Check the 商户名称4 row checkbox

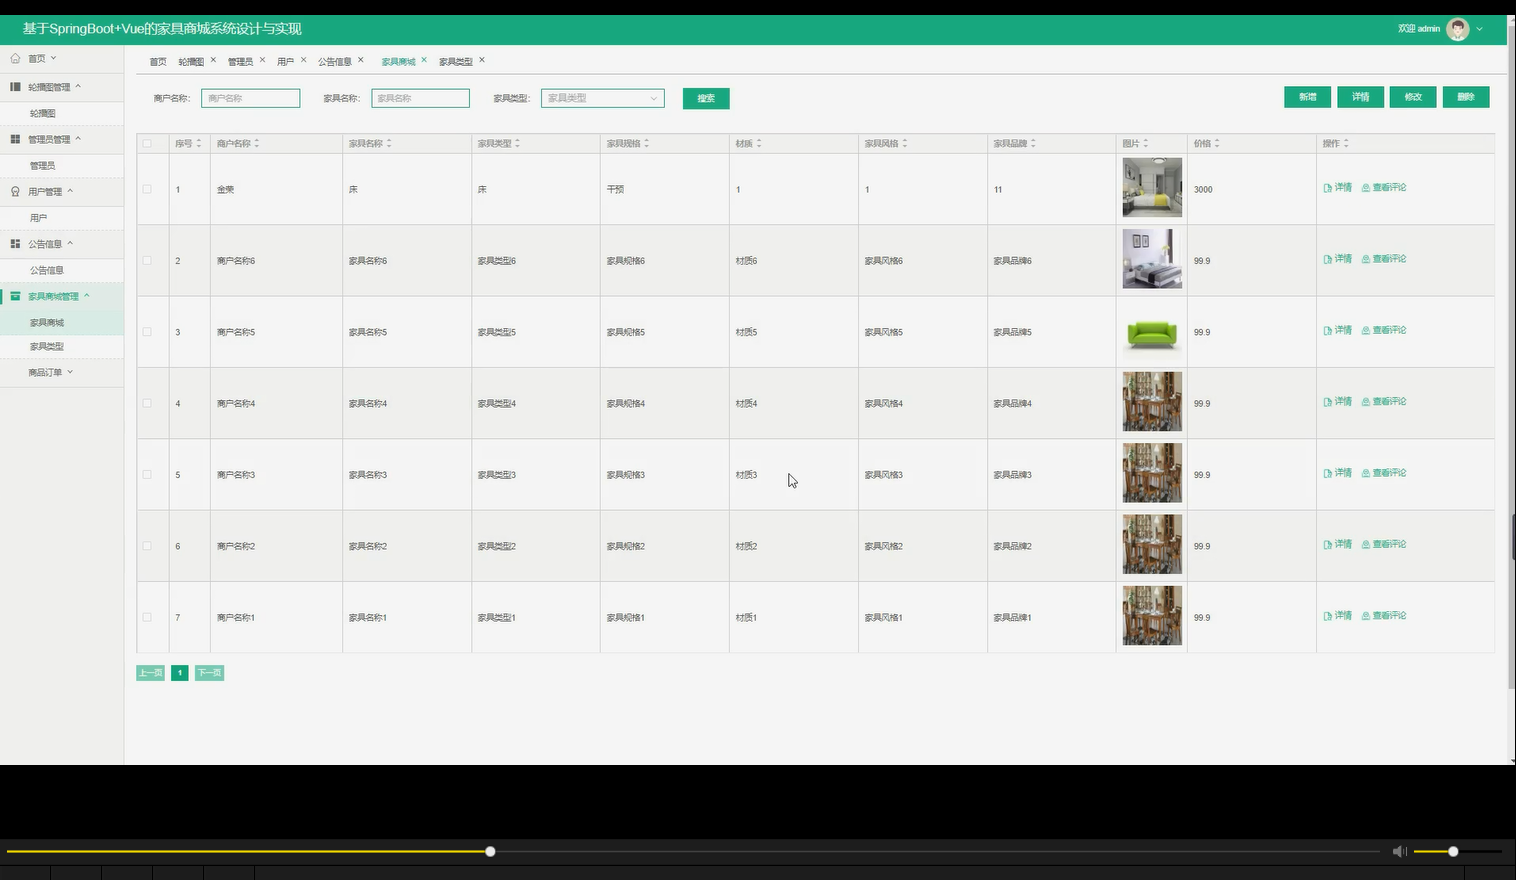pos(147,403)
